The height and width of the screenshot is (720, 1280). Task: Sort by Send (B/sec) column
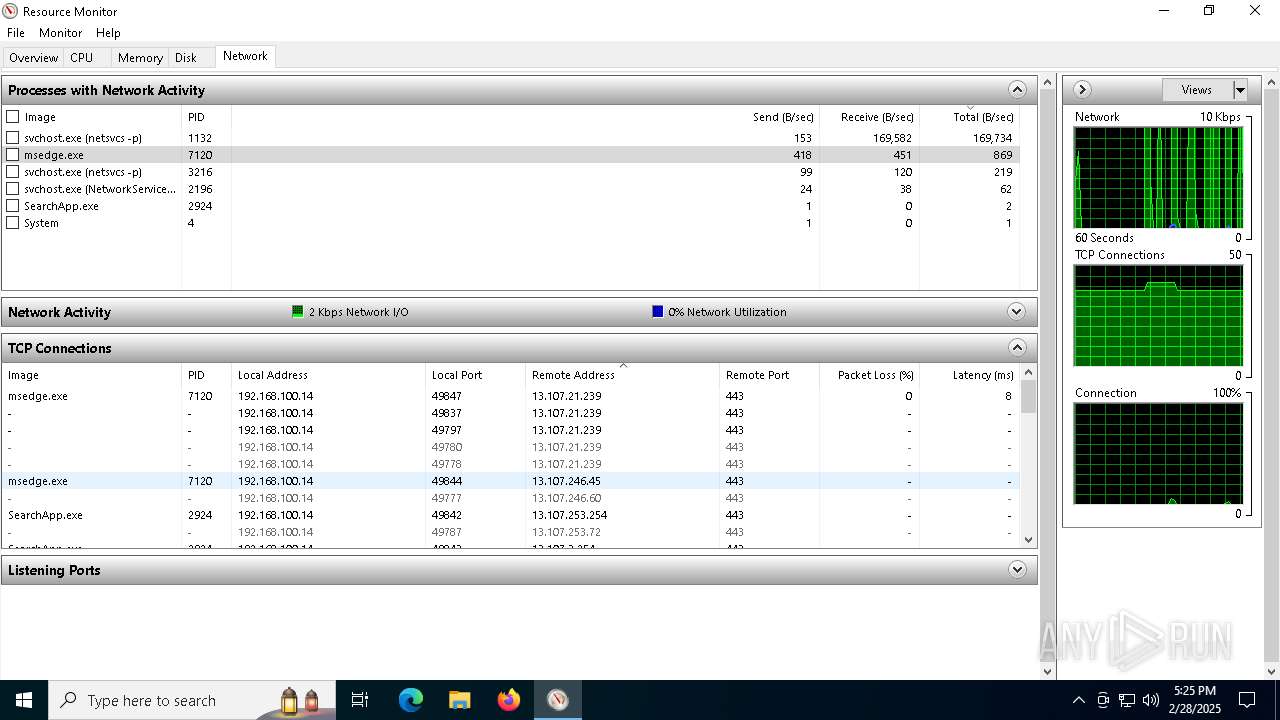pyautogui.click(x=783, y=117)
